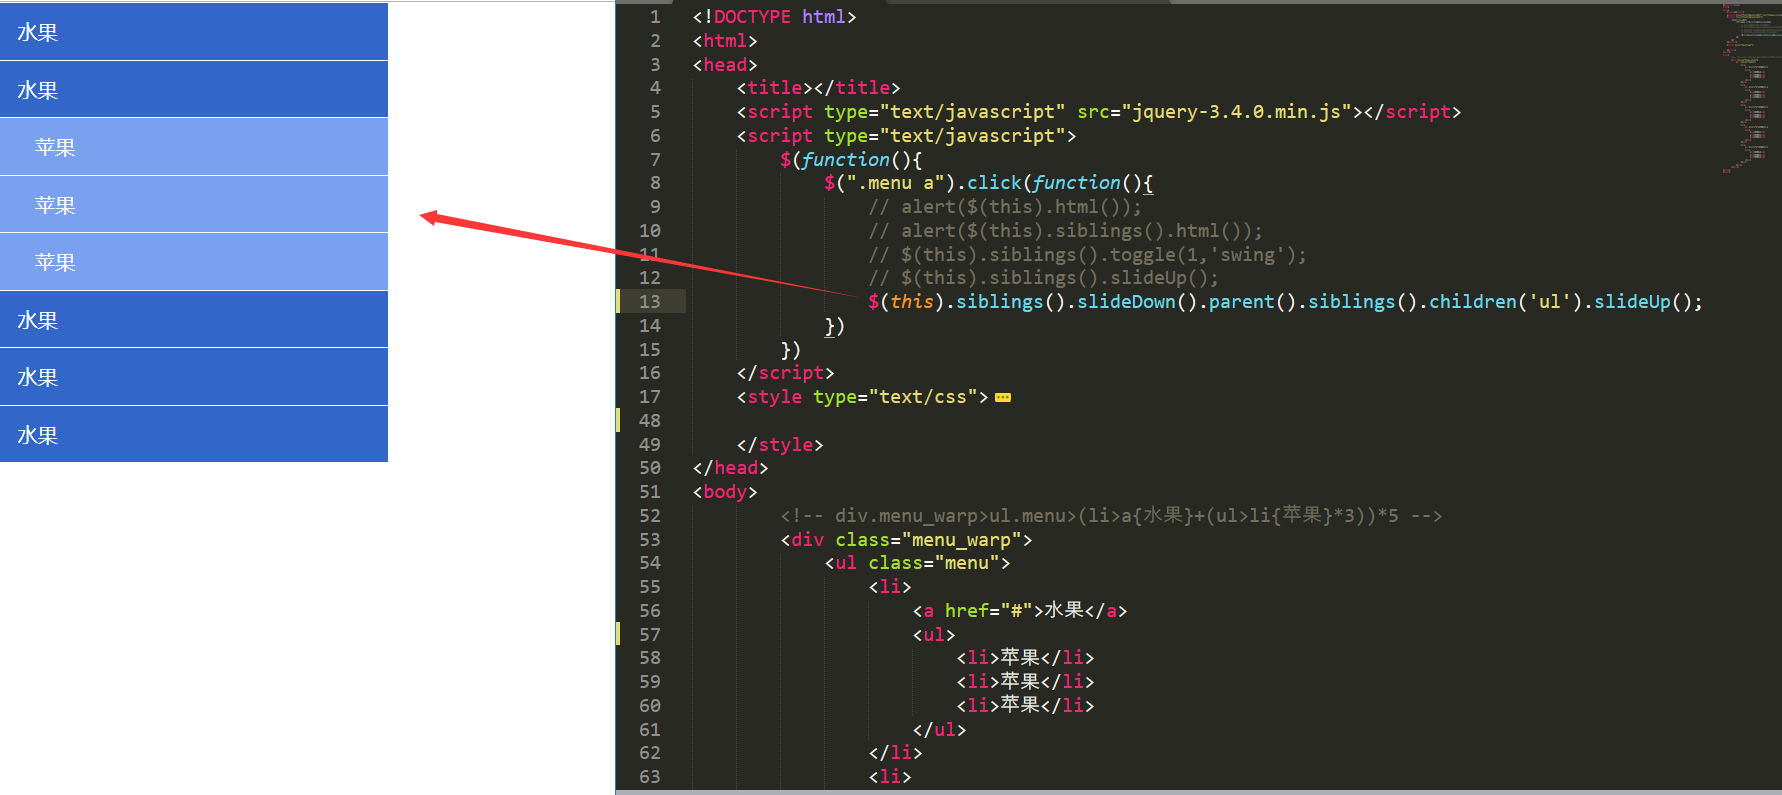The height and width of the screenshot is (795, 1782).
Task: Expand the folded style block marker on line 17
Action: click(x=1003, y=398)
